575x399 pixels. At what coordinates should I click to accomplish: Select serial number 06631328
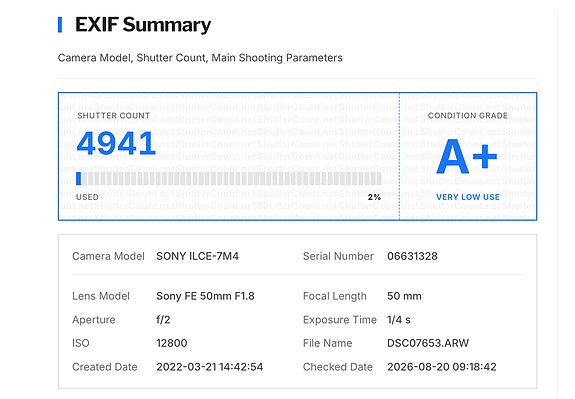[412, 256]
